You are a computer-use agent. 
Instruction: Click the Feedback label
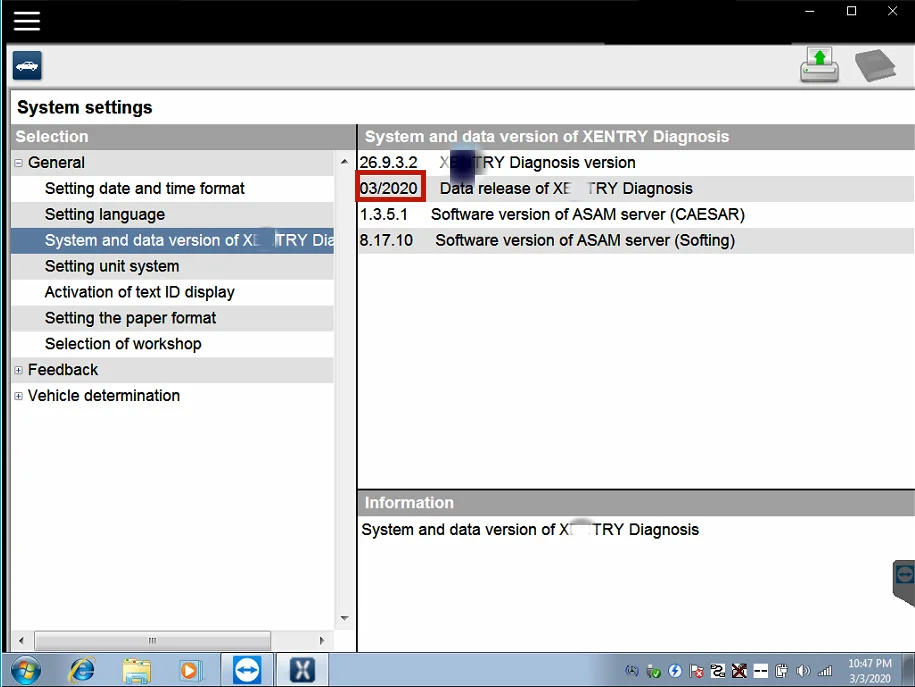point(63,370)
